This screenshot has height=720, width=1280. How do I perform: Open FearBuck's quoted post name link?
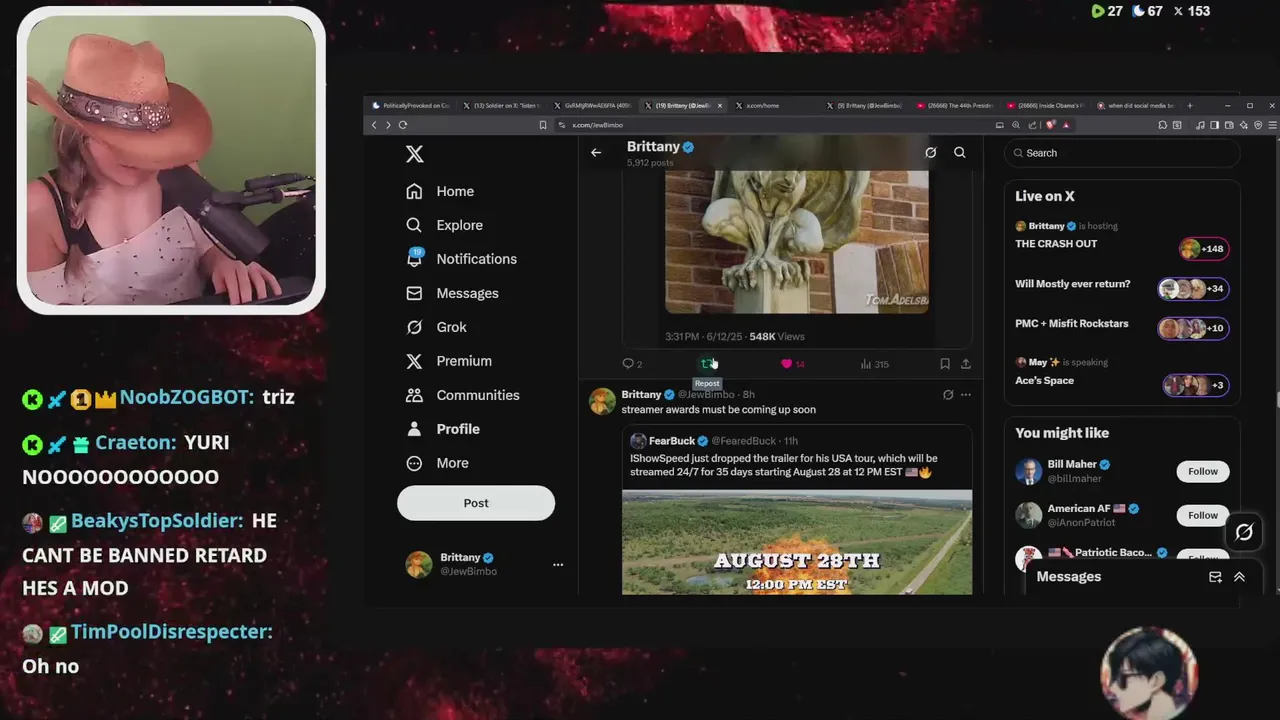click(x=672, y=441)
